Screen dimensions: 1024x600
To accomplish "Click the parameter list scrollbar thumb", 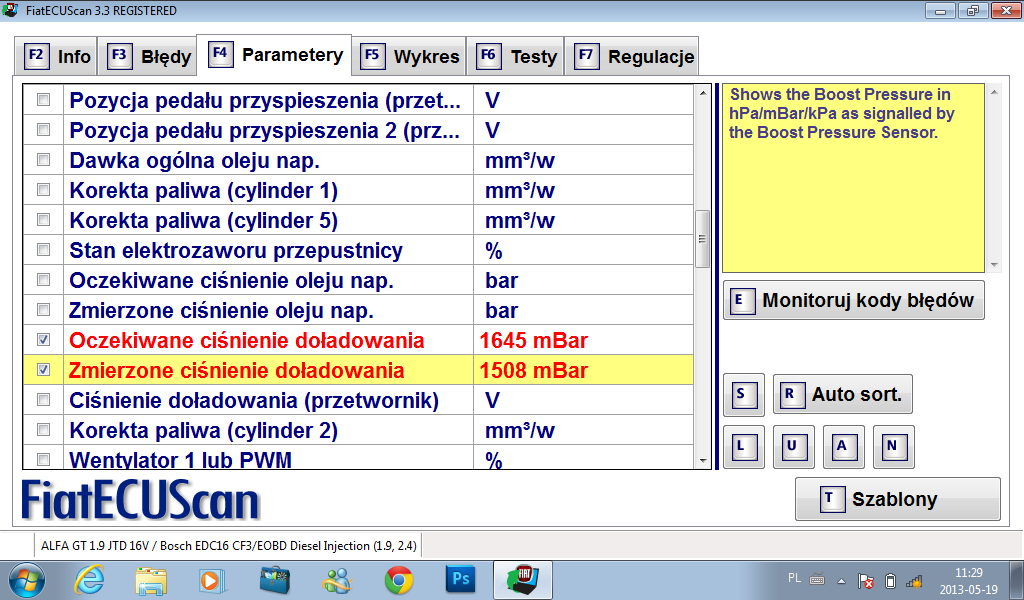I will (x=703, y=239).
